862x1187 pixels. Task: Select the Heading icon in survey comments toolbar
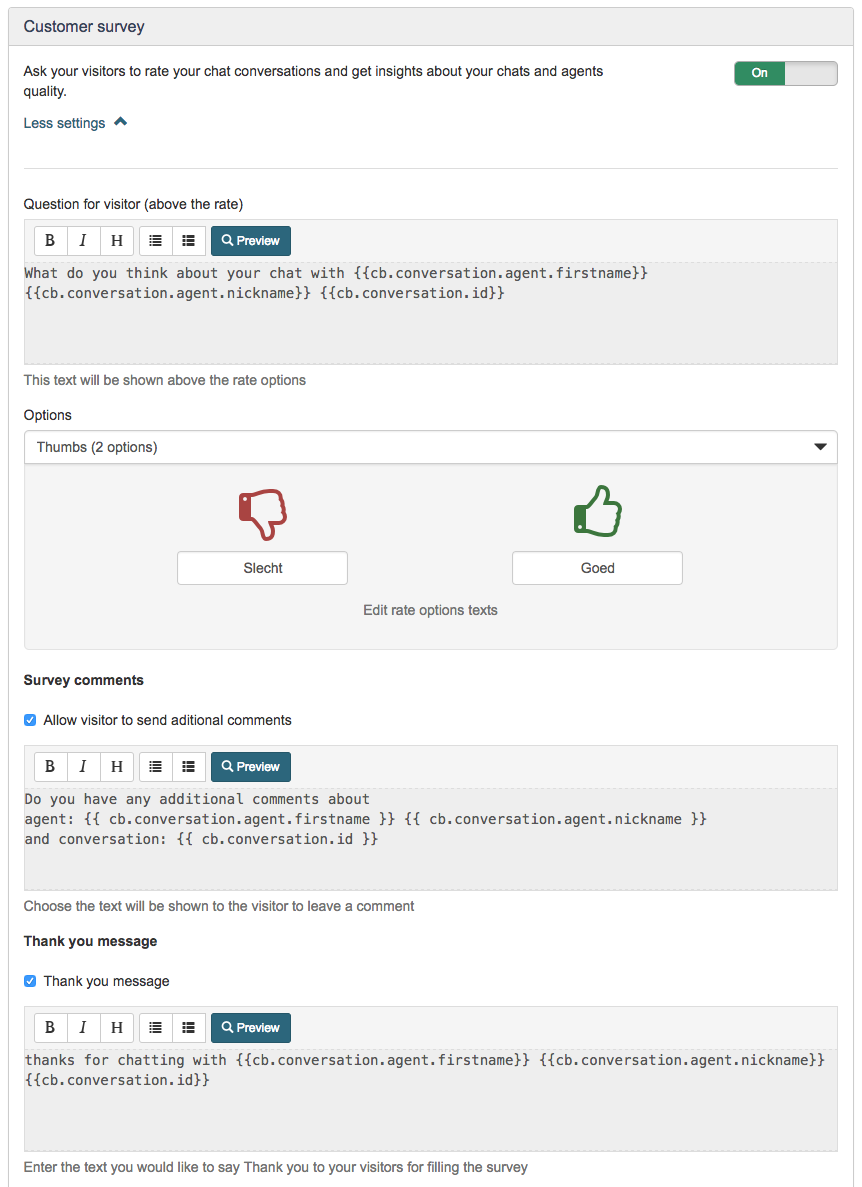[116, 766]
